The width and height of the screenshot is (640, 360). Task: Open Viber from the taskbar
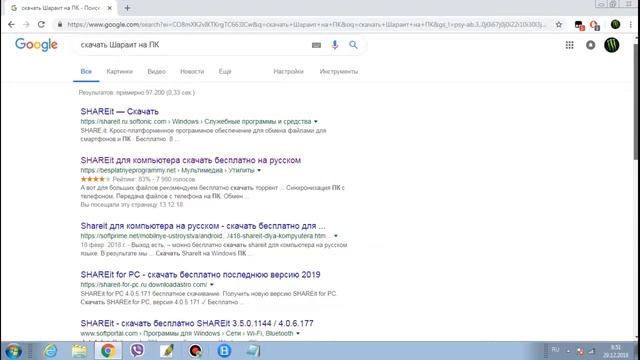pos(137,351)
